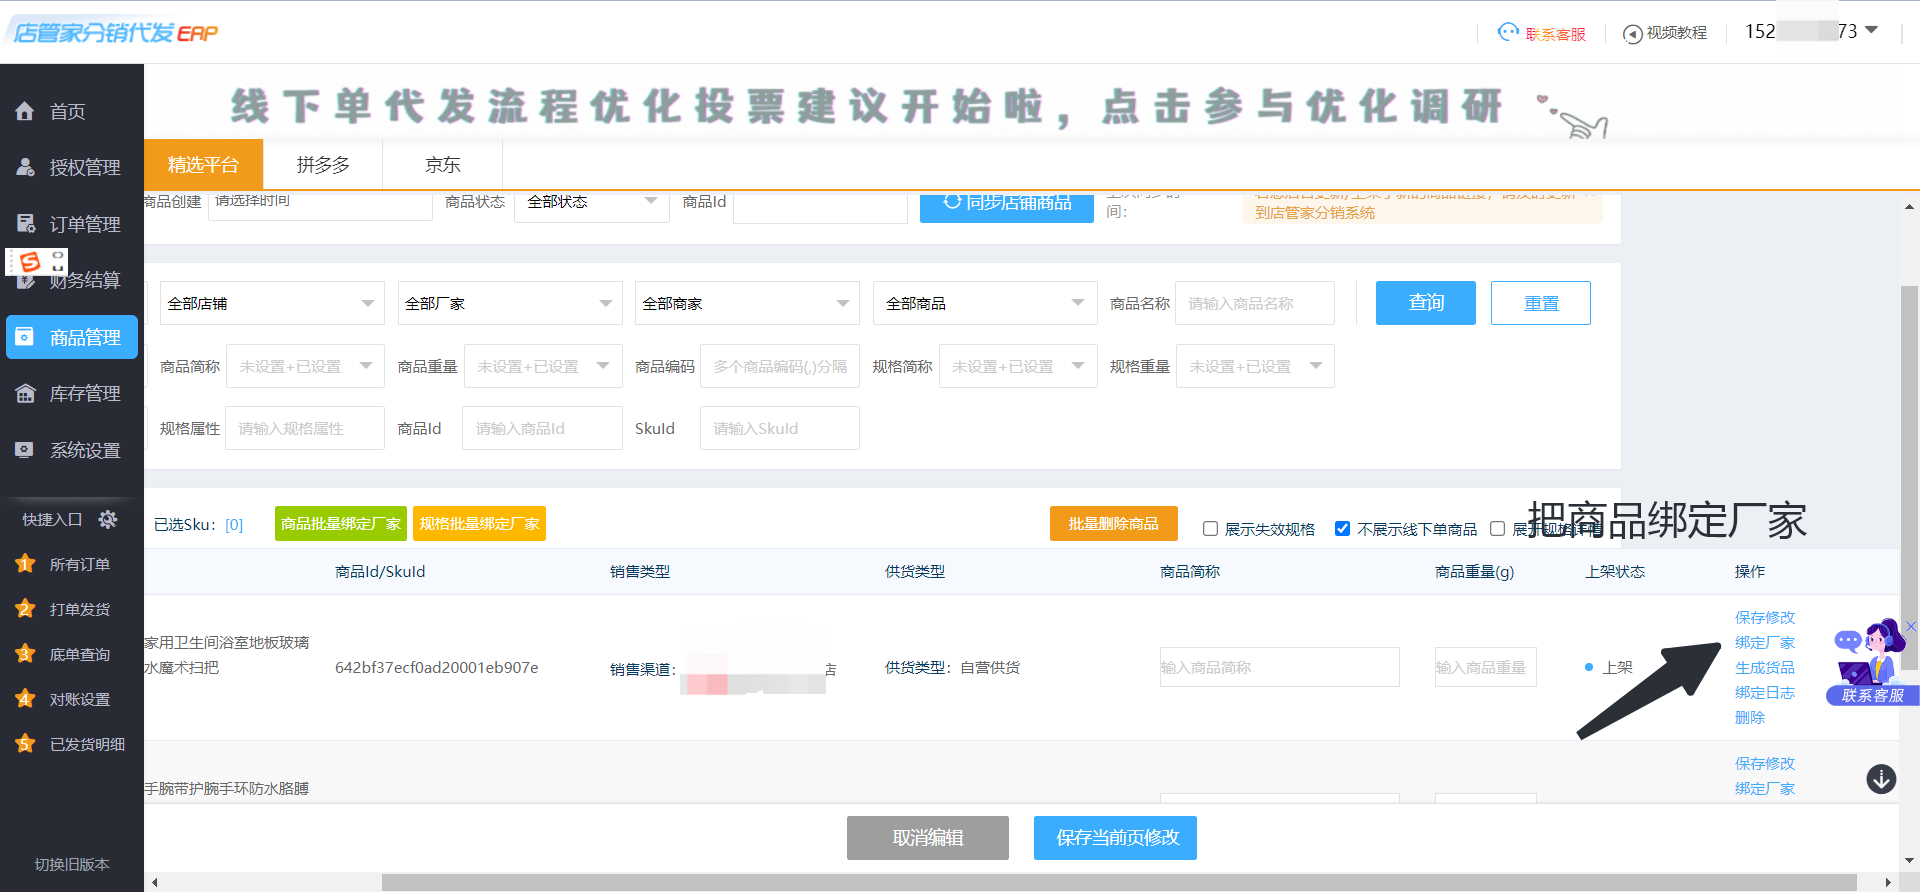
Task: Expand the all stores dropdown
Action: 271,303
